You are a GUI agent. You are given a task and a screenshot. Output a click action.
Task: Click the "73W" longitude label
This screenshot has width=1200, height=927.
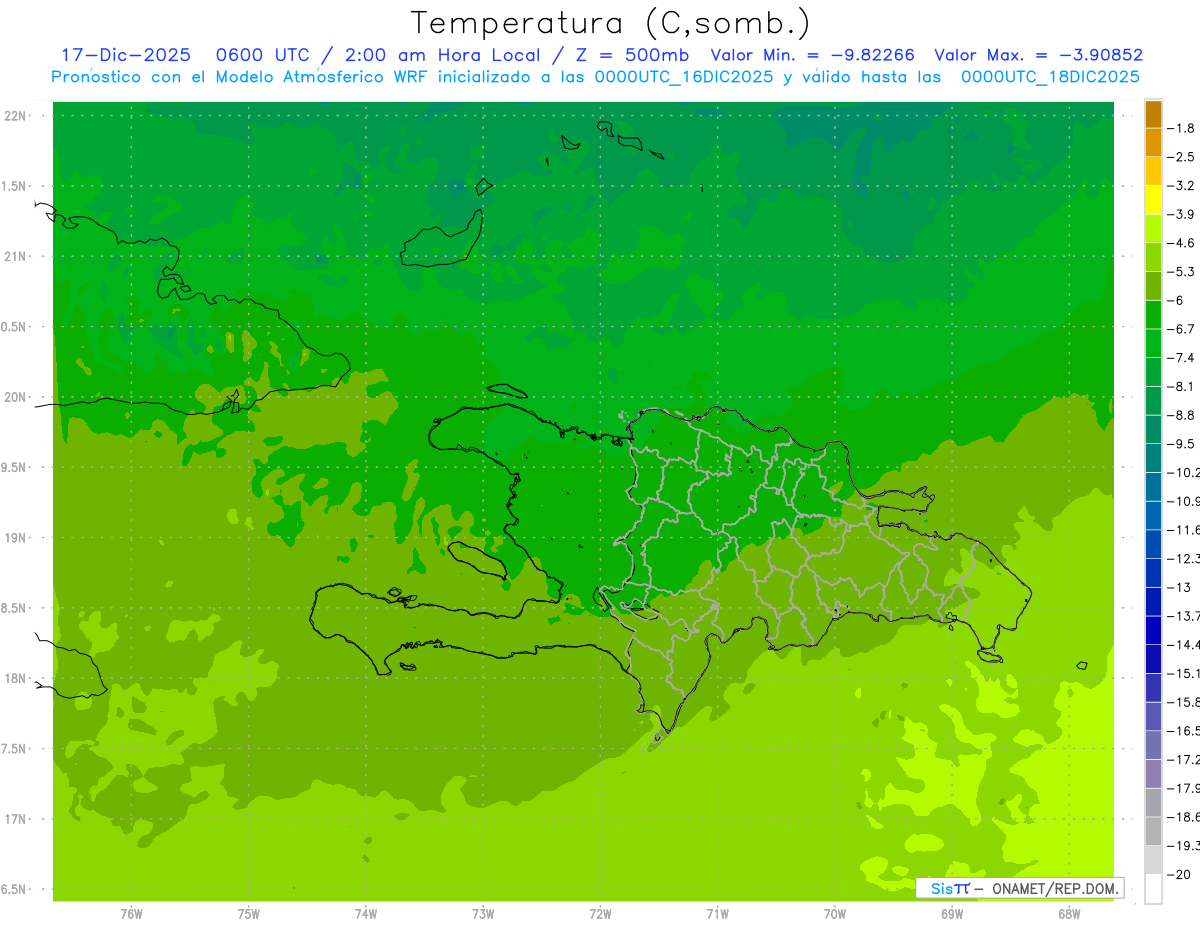(x=483, y=913)
